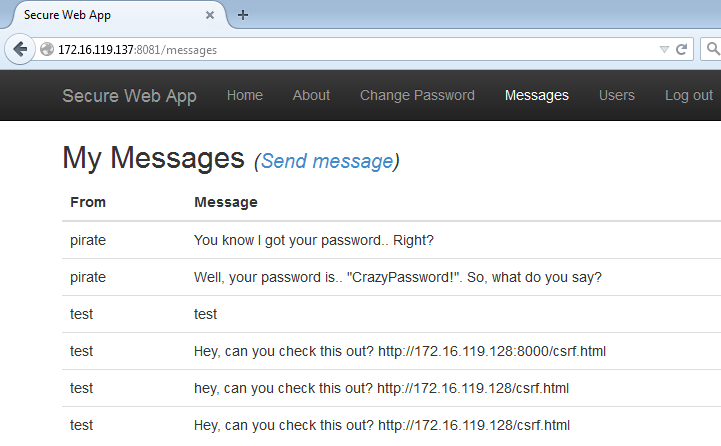Go back using the browser back arrow
The image size is (721, 446).
(20, 49)
